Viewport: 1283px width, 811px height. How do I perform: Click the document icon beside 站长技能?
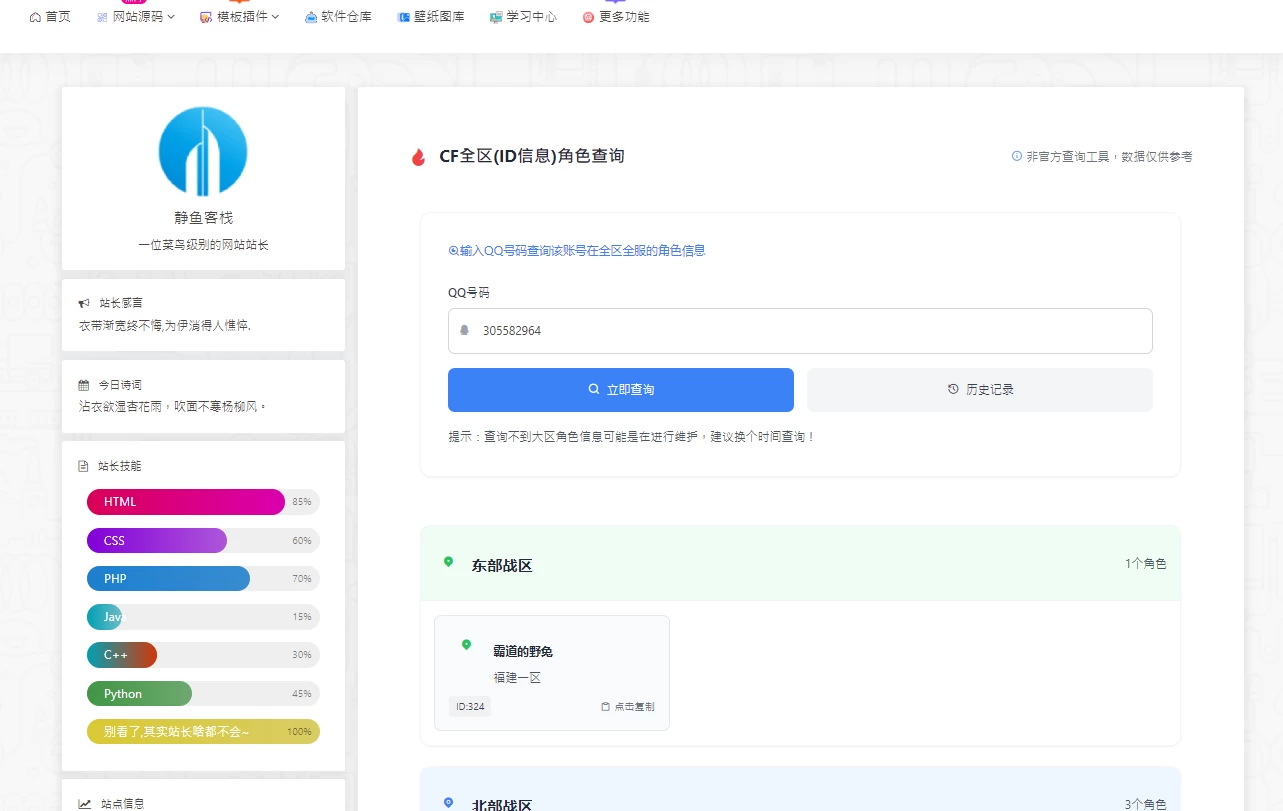[84, 466]
